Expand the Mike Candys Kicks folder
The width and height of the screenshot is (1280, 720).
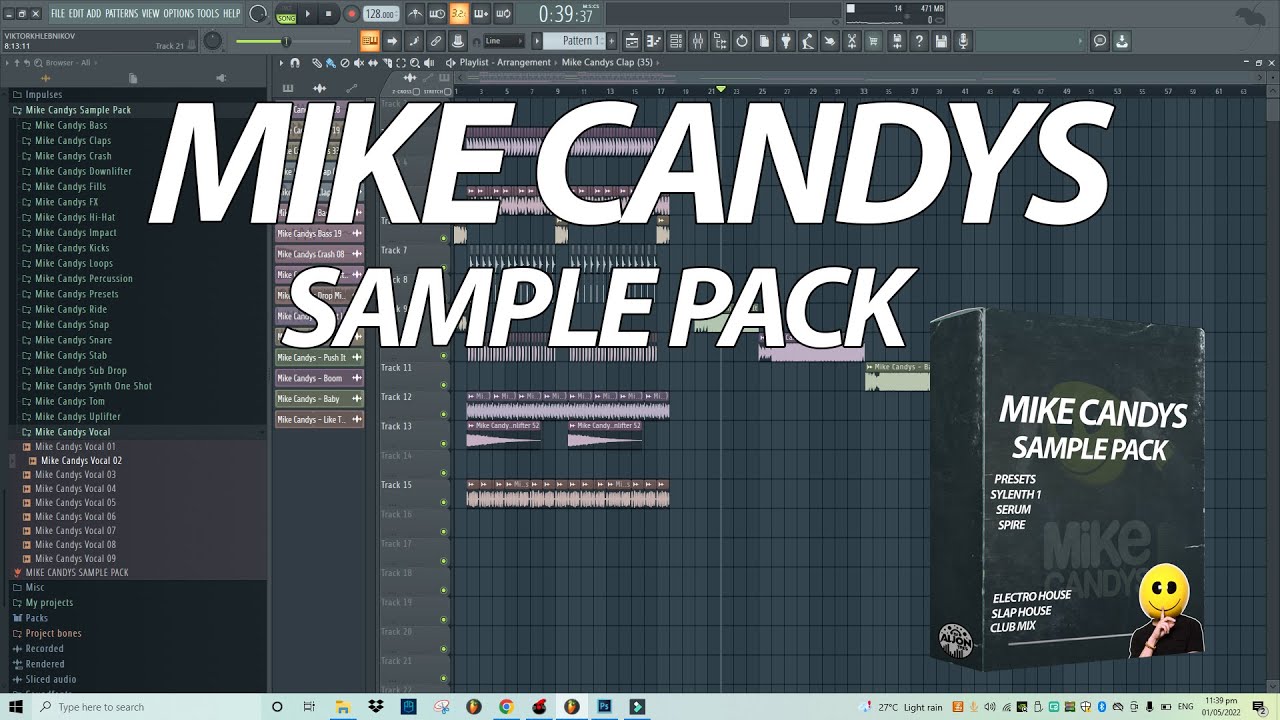click(72, 248)
